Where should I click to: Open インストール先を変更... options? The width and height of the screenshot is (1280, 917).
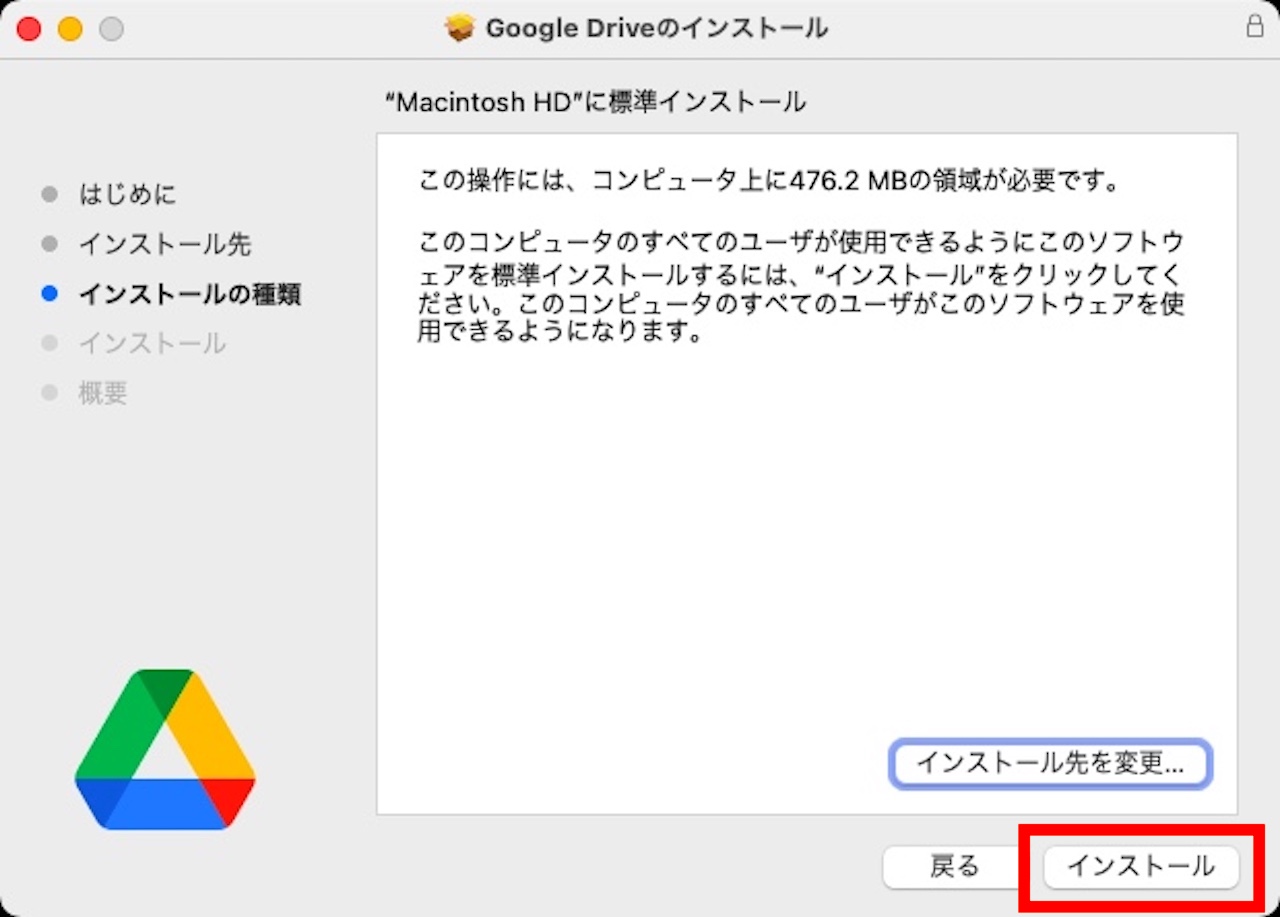(x=1050, y=764)
